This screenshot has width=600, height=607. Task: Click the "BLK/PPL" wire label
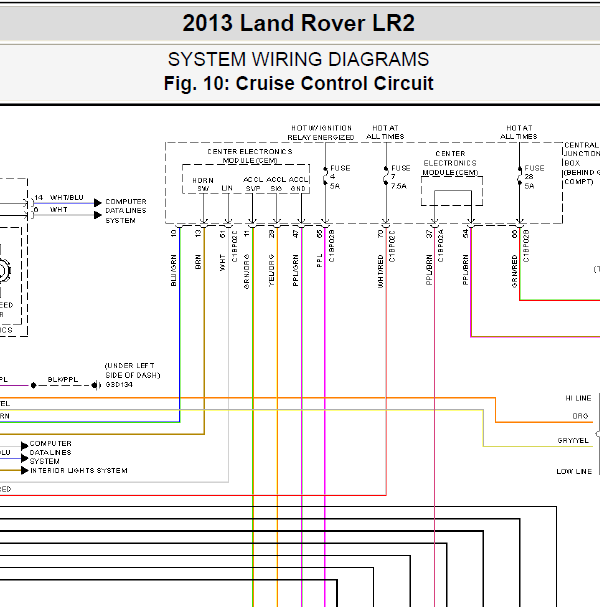(x=63, y=379)
